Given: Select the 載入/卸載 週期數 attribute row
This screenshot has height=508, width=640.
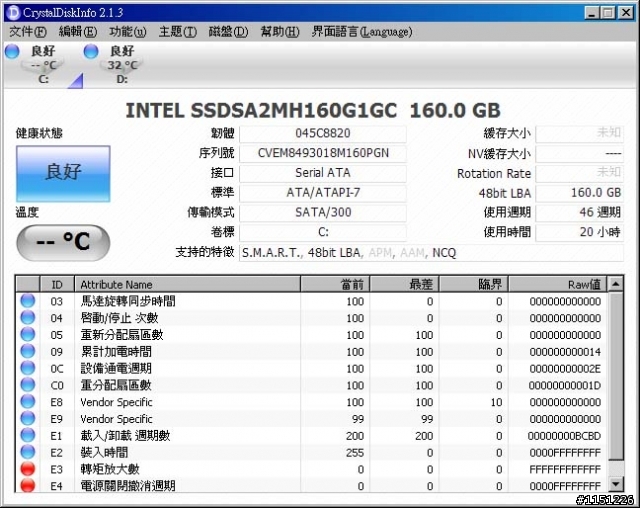Looking at the screenshot, I should [x=311, y=435].
